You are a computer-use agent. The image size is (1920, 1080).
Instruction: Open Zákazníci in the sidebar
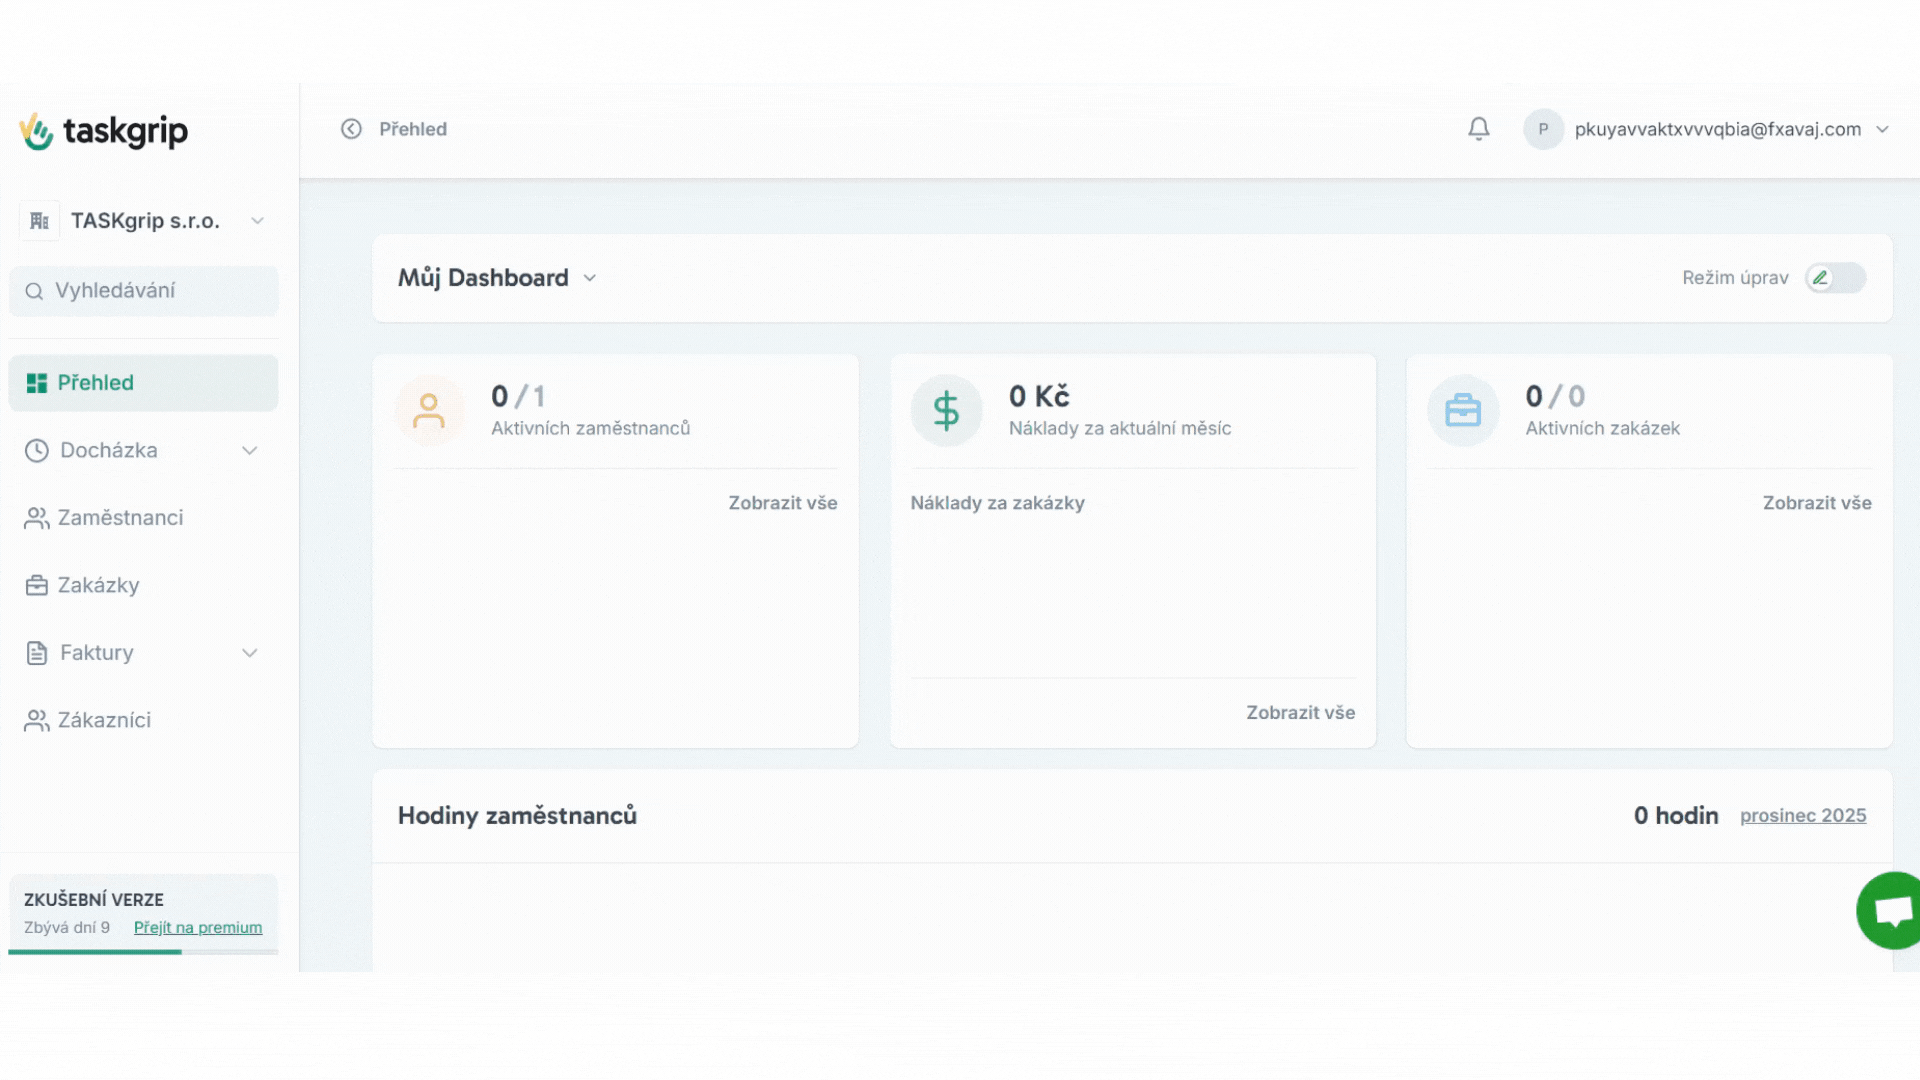click(104, 720)
